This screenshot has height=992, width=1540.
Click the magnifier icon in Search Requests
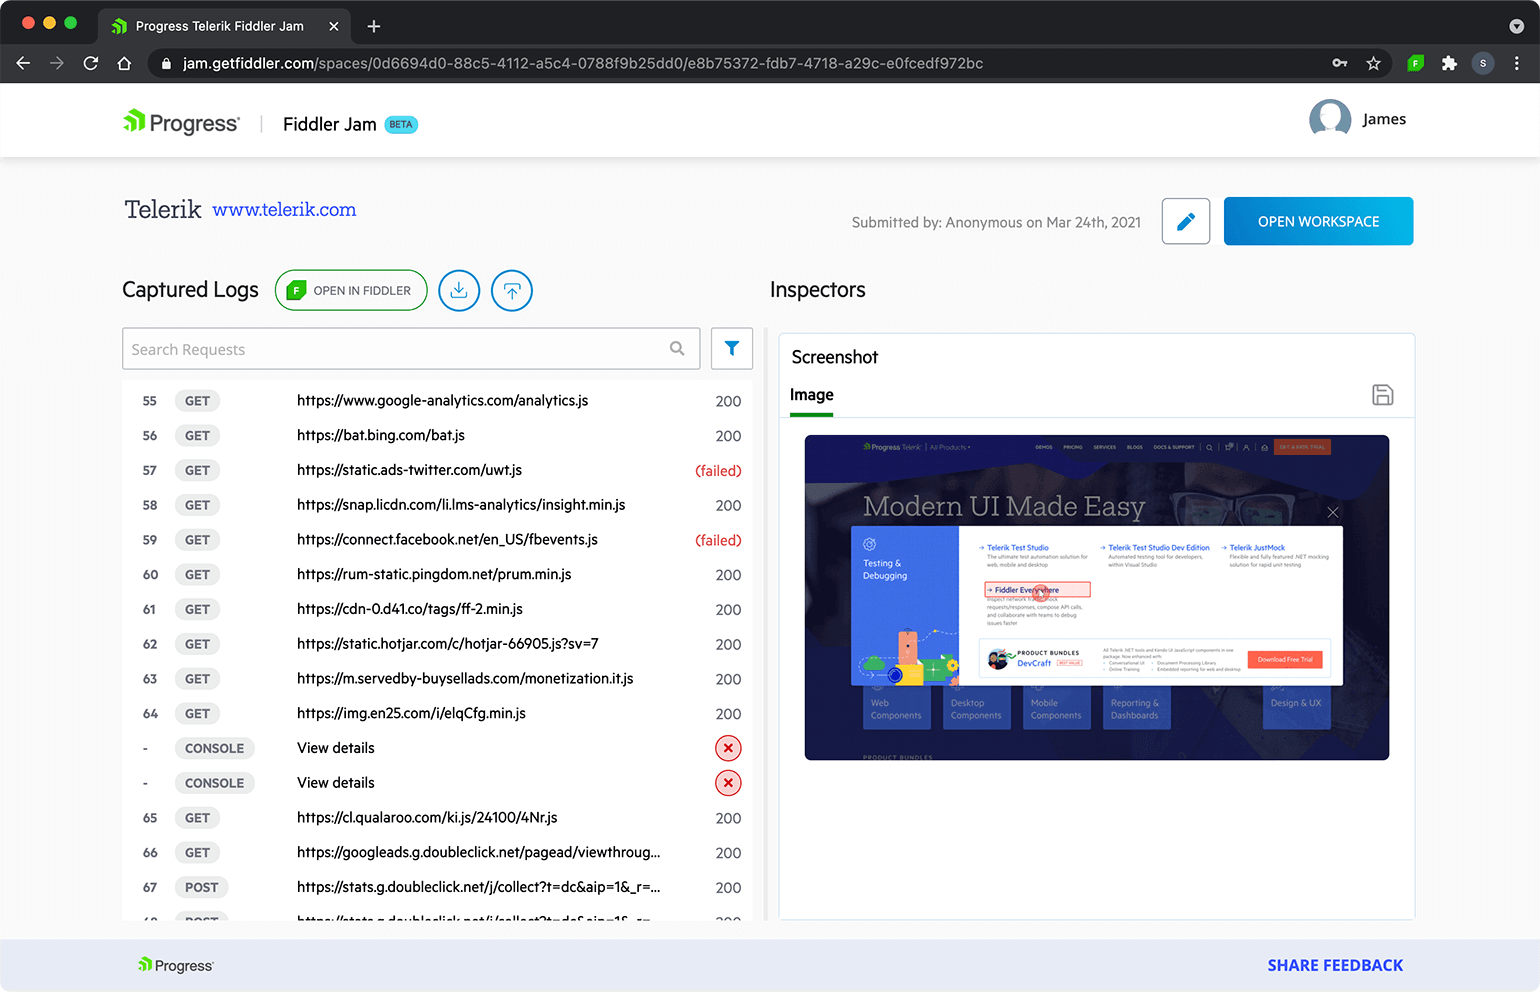tap(678, 348)
